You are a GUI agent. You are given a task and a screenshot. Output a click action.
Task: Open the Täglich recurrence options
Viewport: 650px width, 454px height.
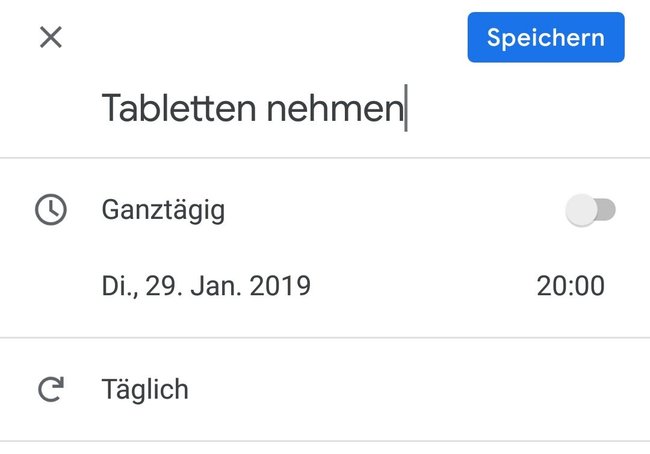coord(325,389)
